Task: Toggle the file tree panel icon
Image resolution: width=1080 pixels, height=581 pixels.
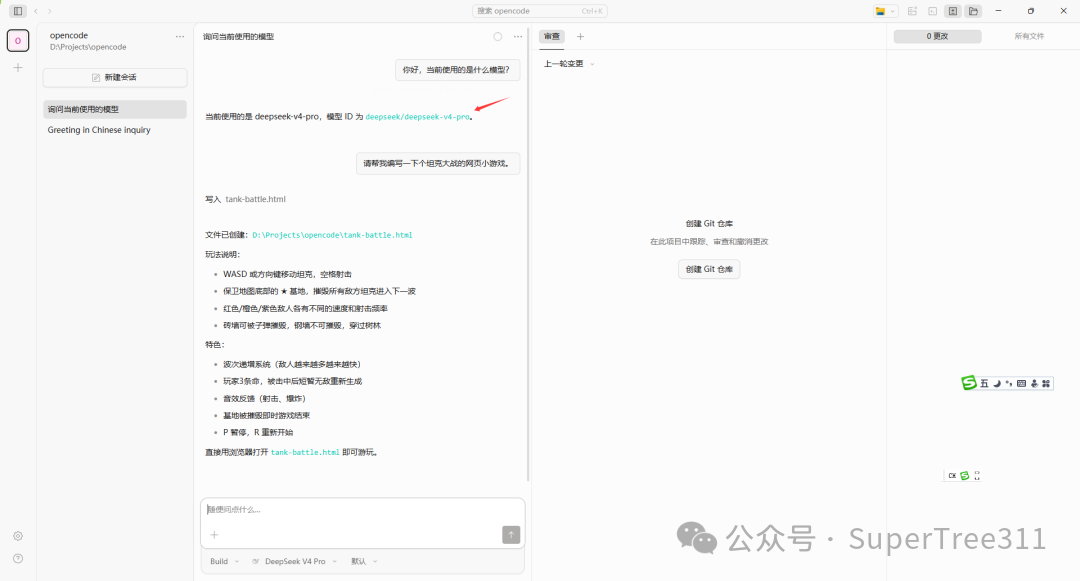Action: click(x=973, y=11)
